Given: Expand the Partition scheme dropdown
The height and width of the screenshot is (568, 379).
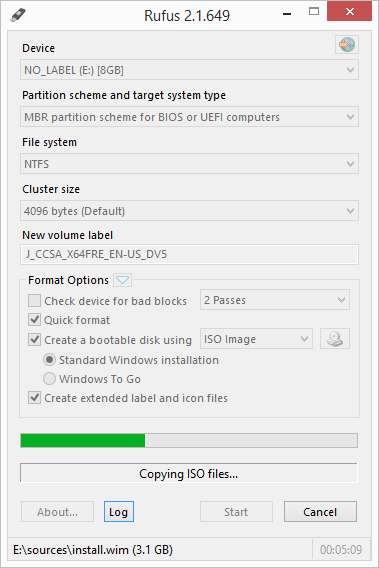Looking at the screenshot, I should (189, 117).
